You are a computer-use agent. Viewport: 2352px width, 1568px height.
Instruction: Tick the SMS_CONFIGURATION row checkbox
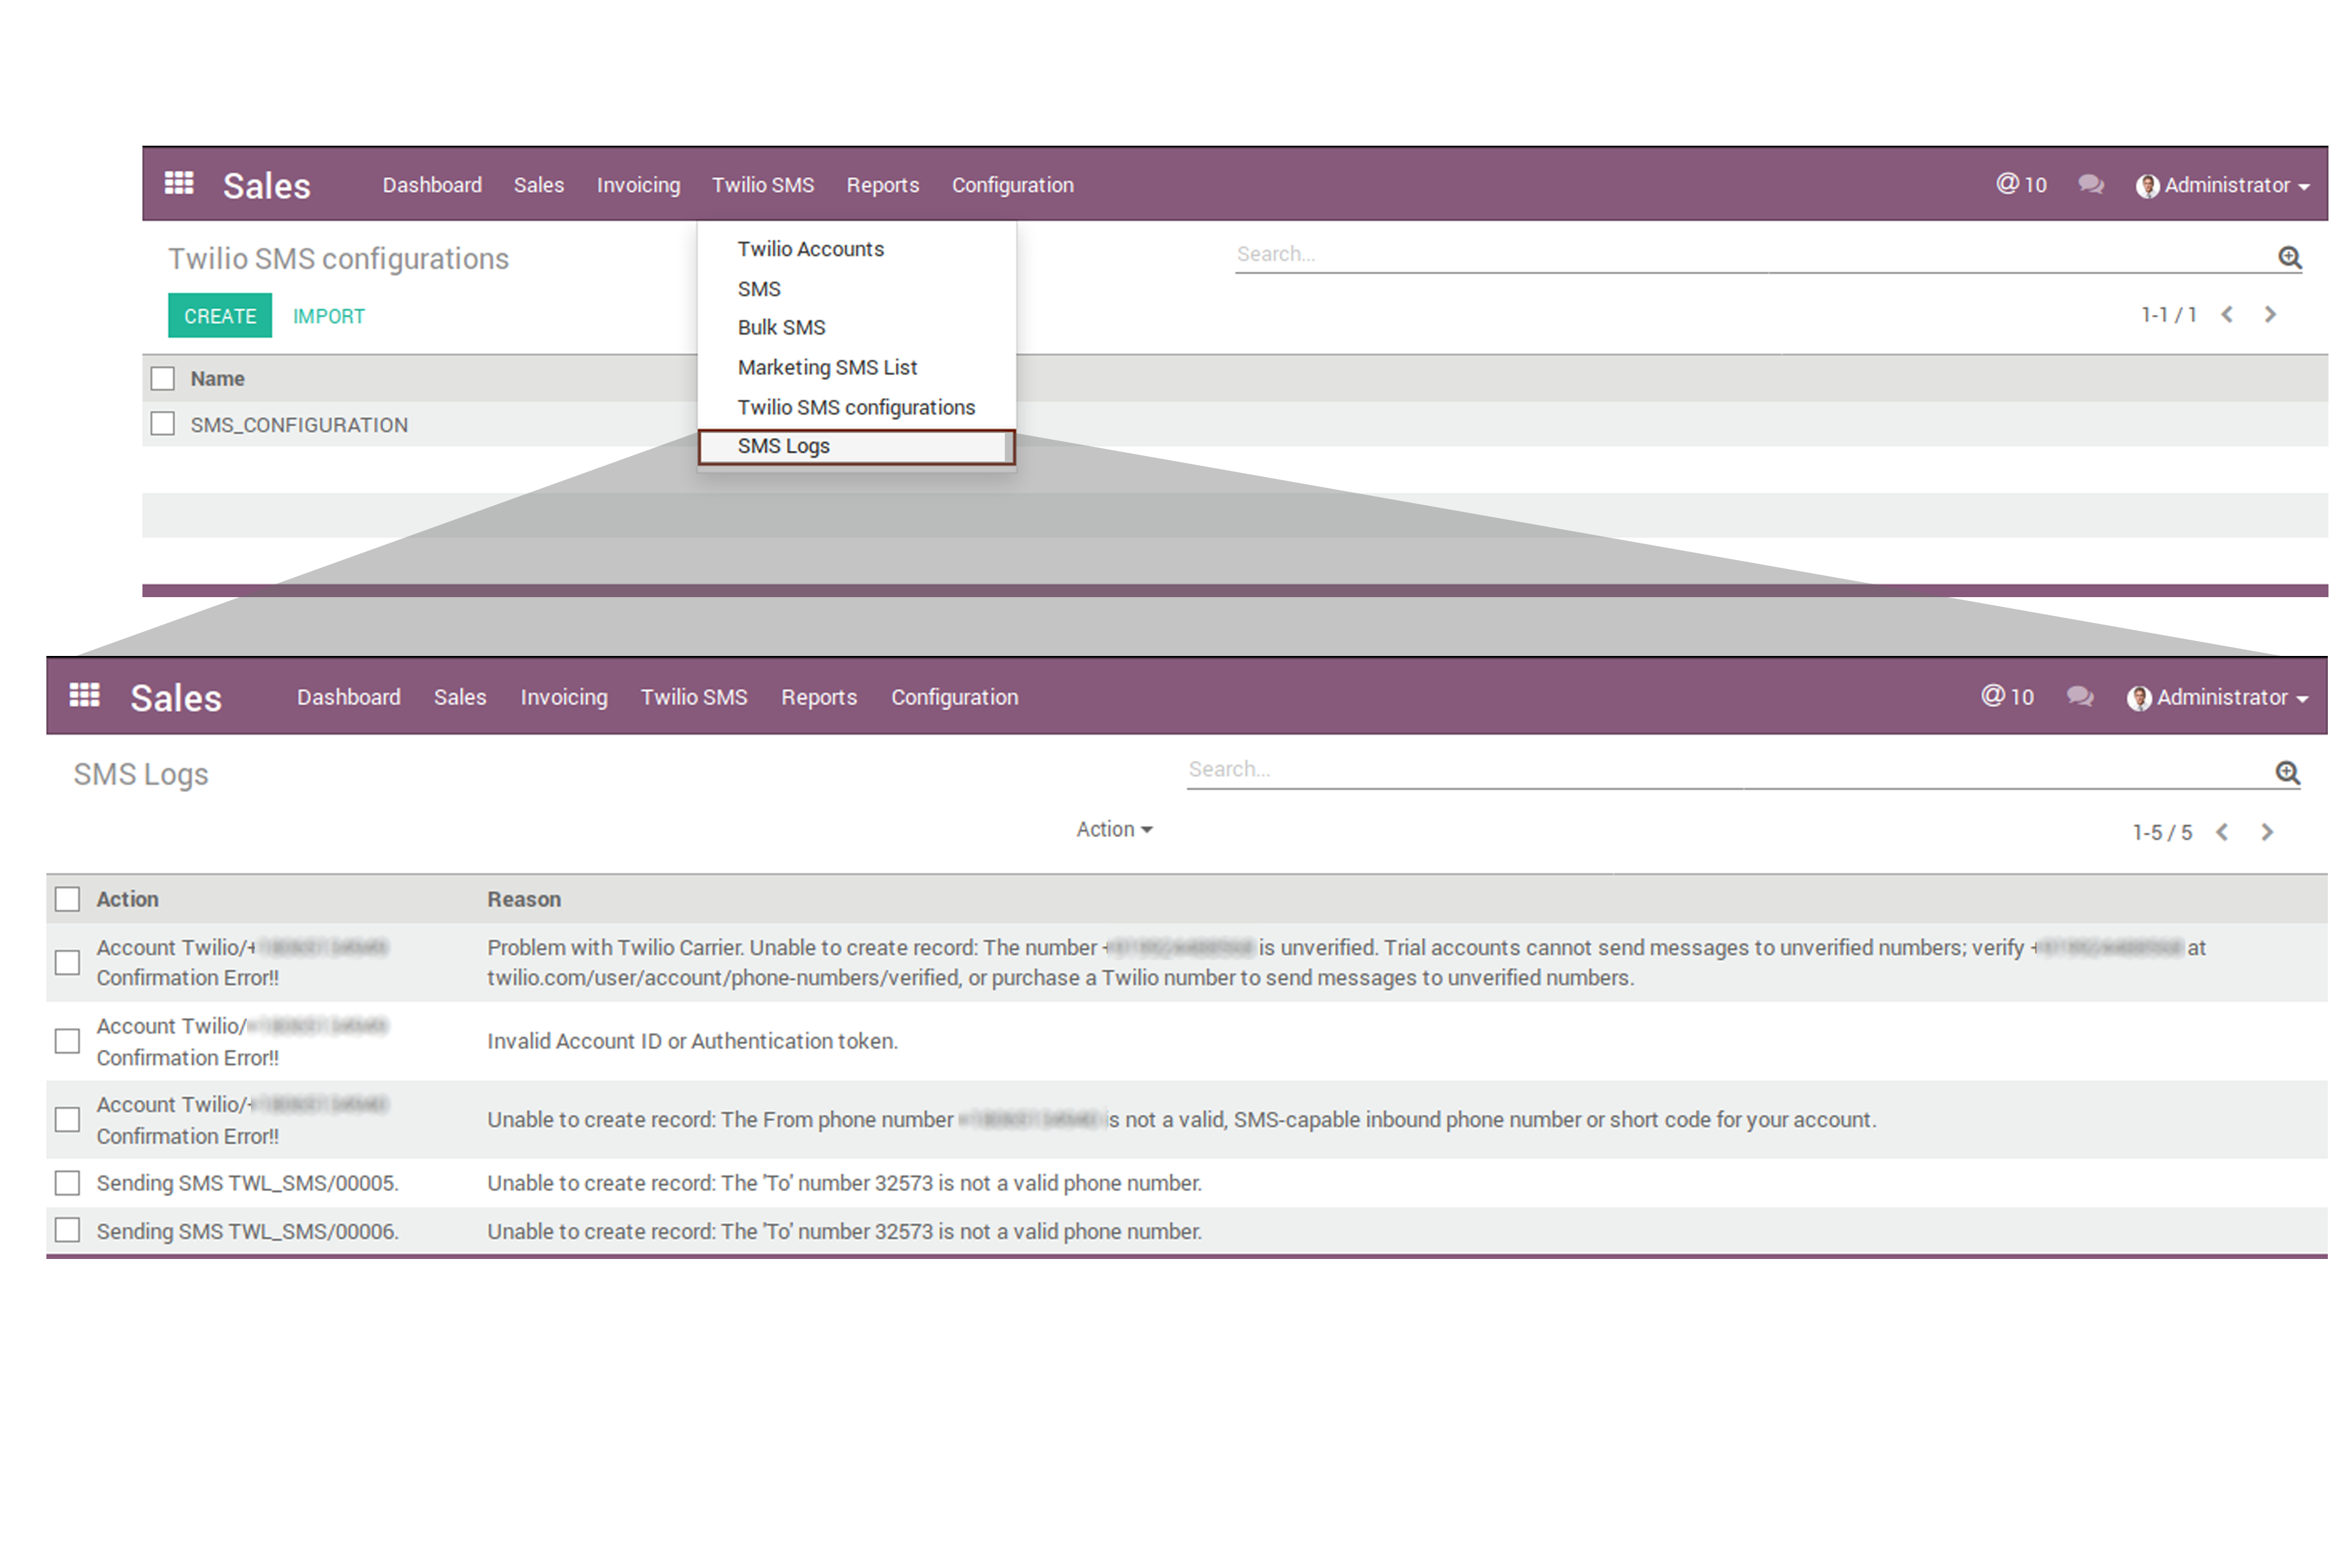coord(163,424)
